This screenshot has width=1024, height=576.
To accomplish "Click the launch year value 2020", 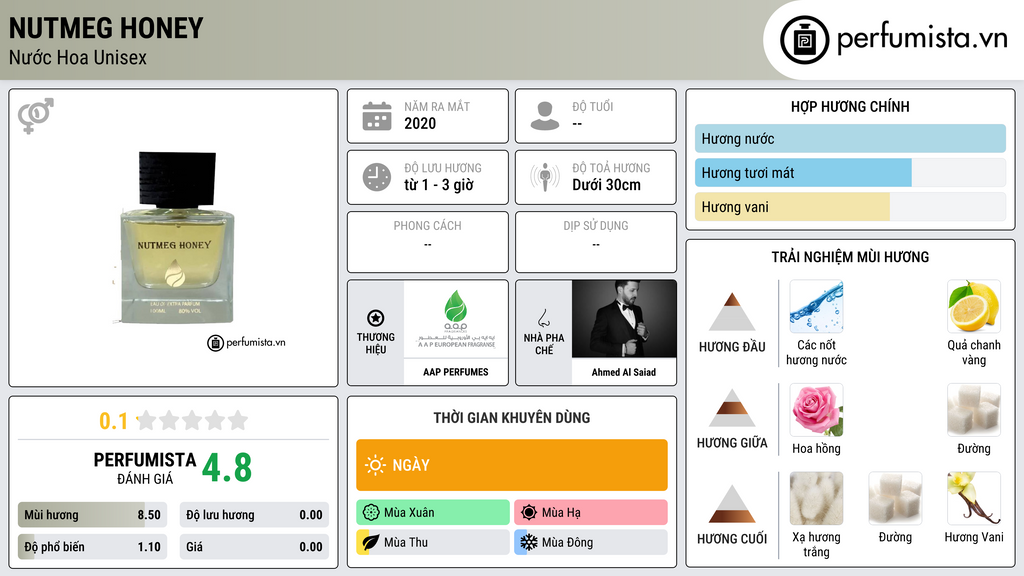I will (420, 123).
